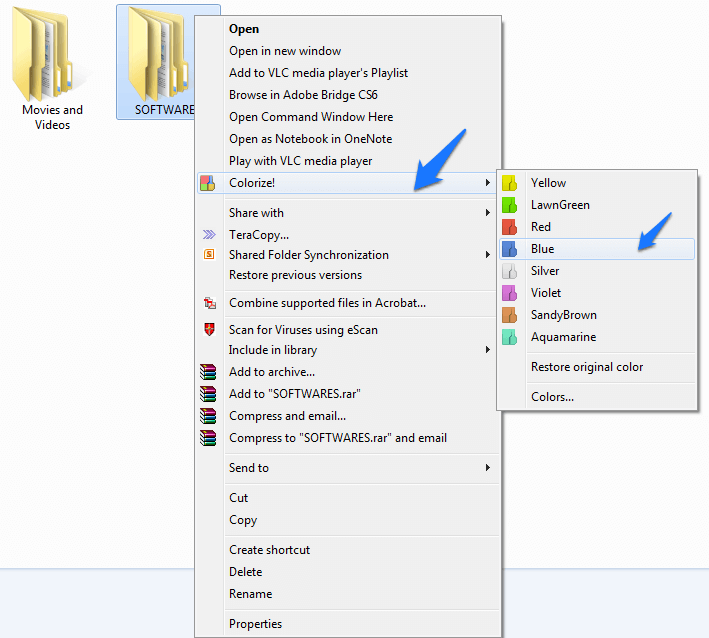Select Rename from the menu
The height and width of the screenshot is (638, 709).
(x=348, y=594)
